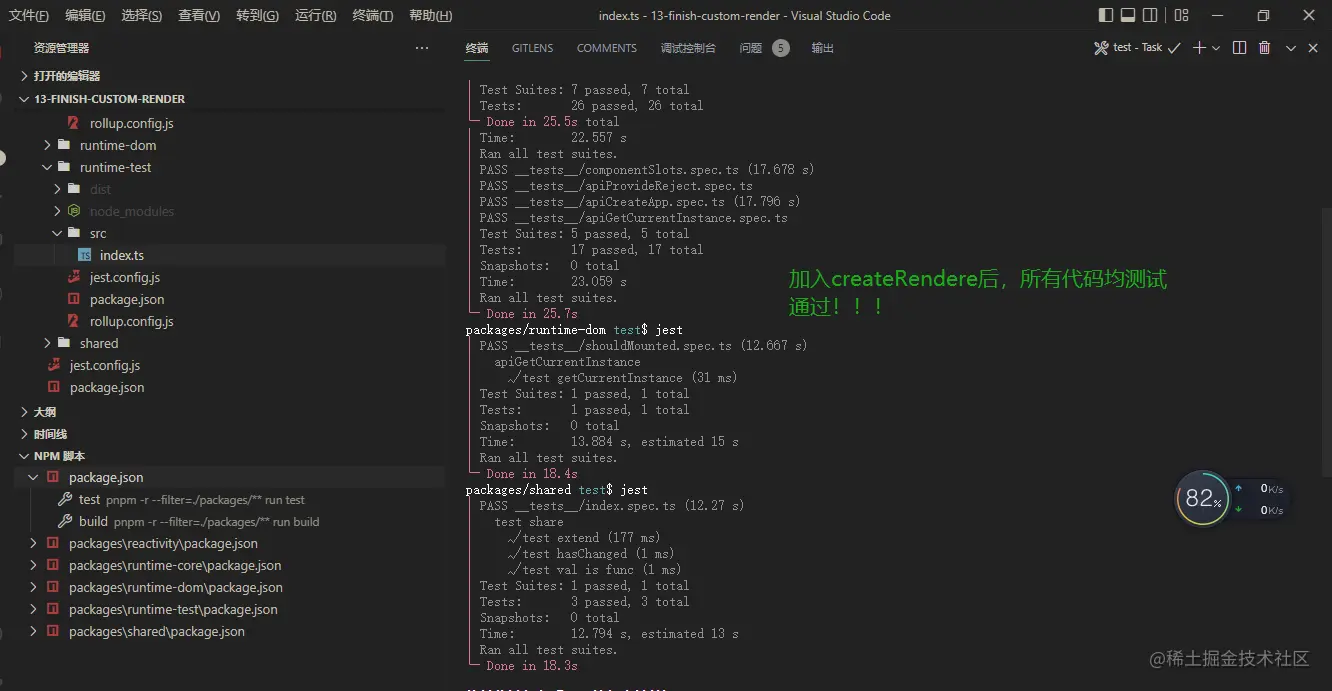
Task: Click wrench icon beside test script
Action: [x=65, y=499]
